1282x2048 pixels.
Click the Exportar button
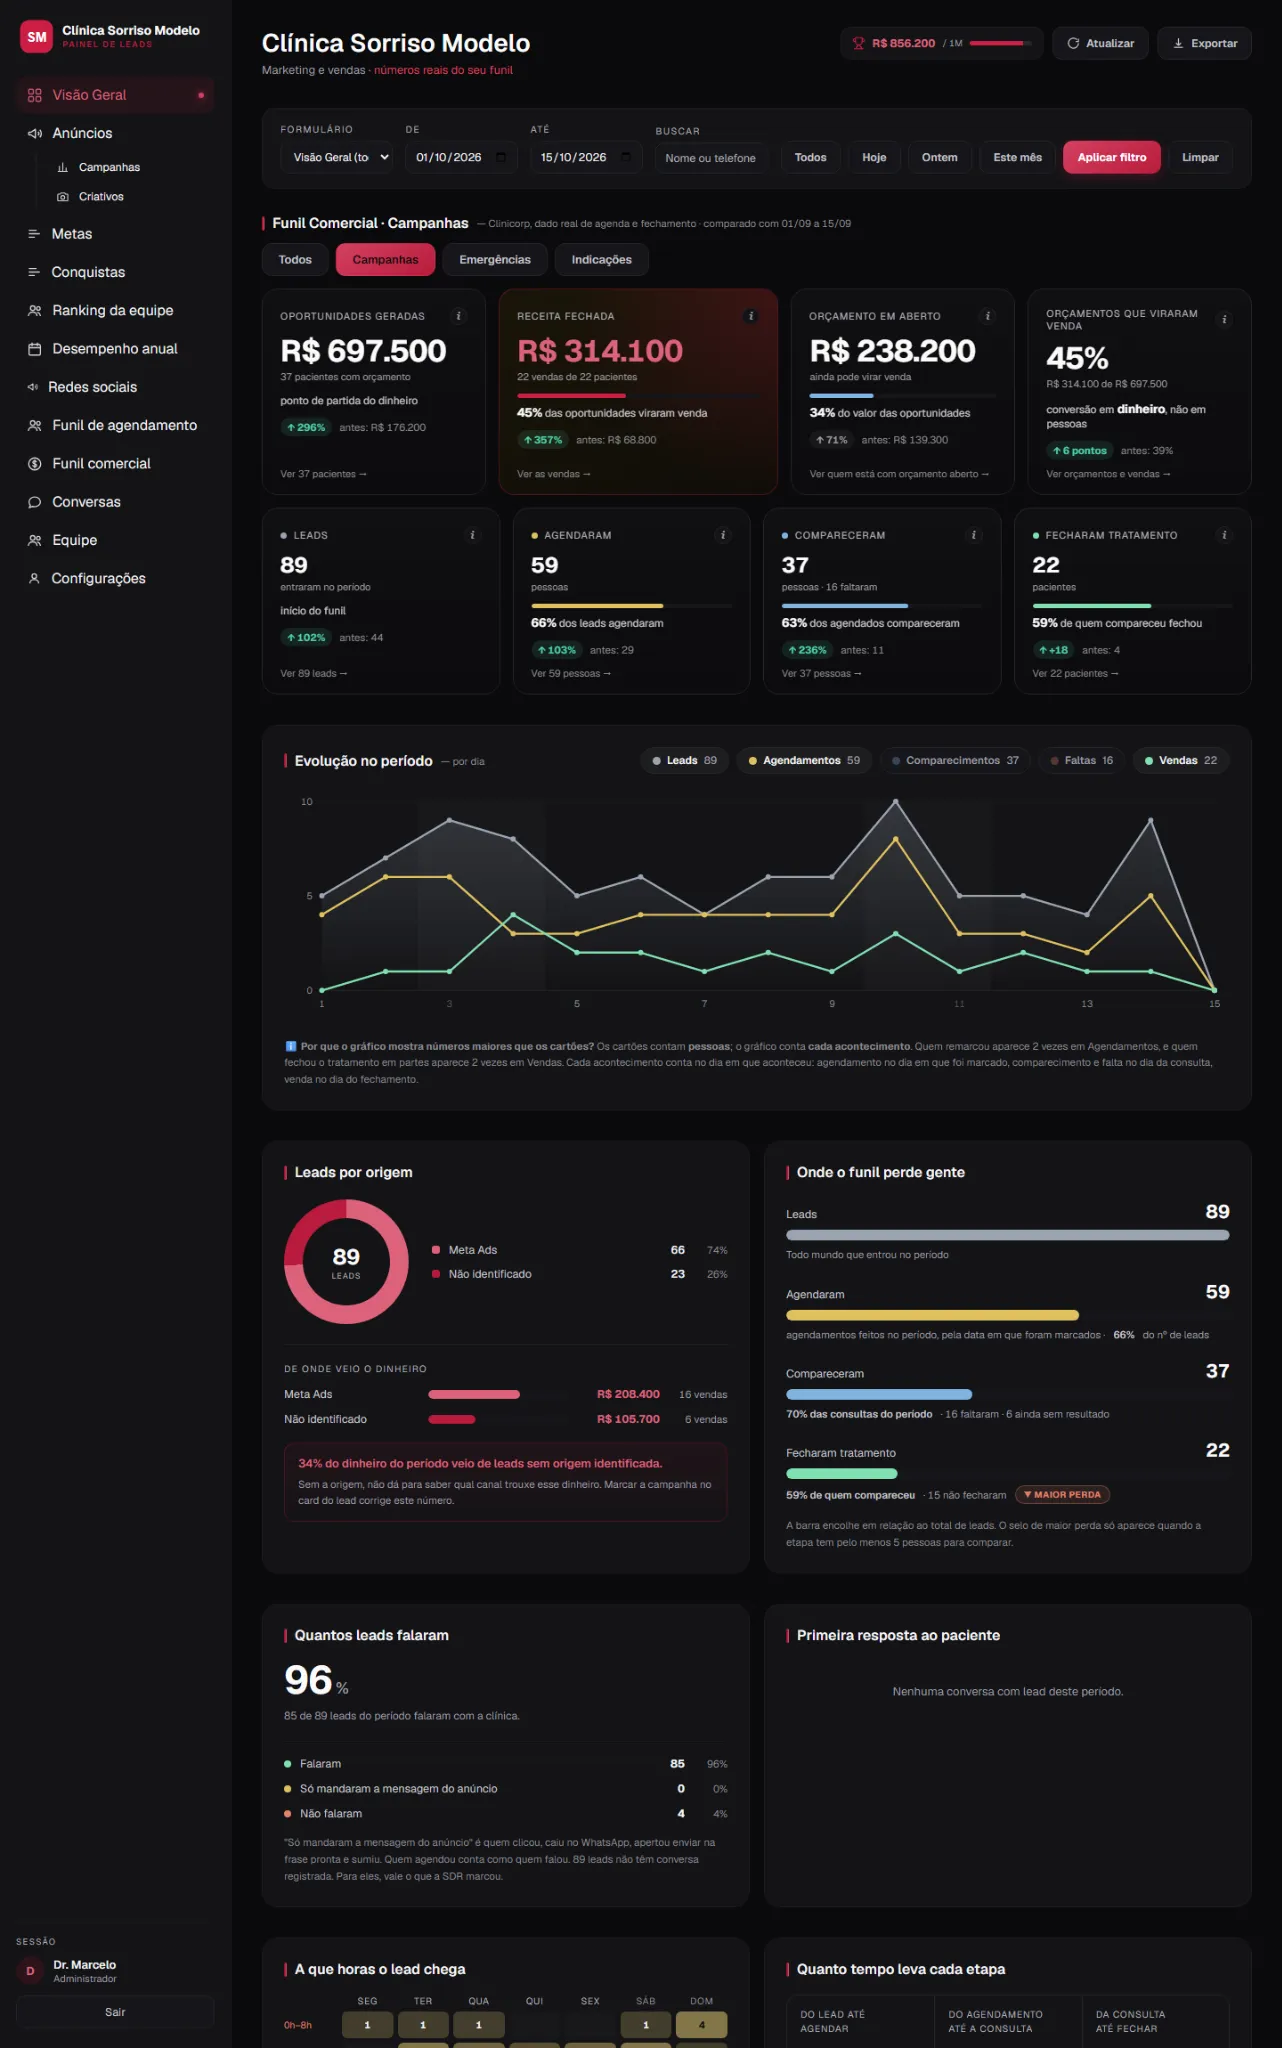click(x=1205, y=43)
